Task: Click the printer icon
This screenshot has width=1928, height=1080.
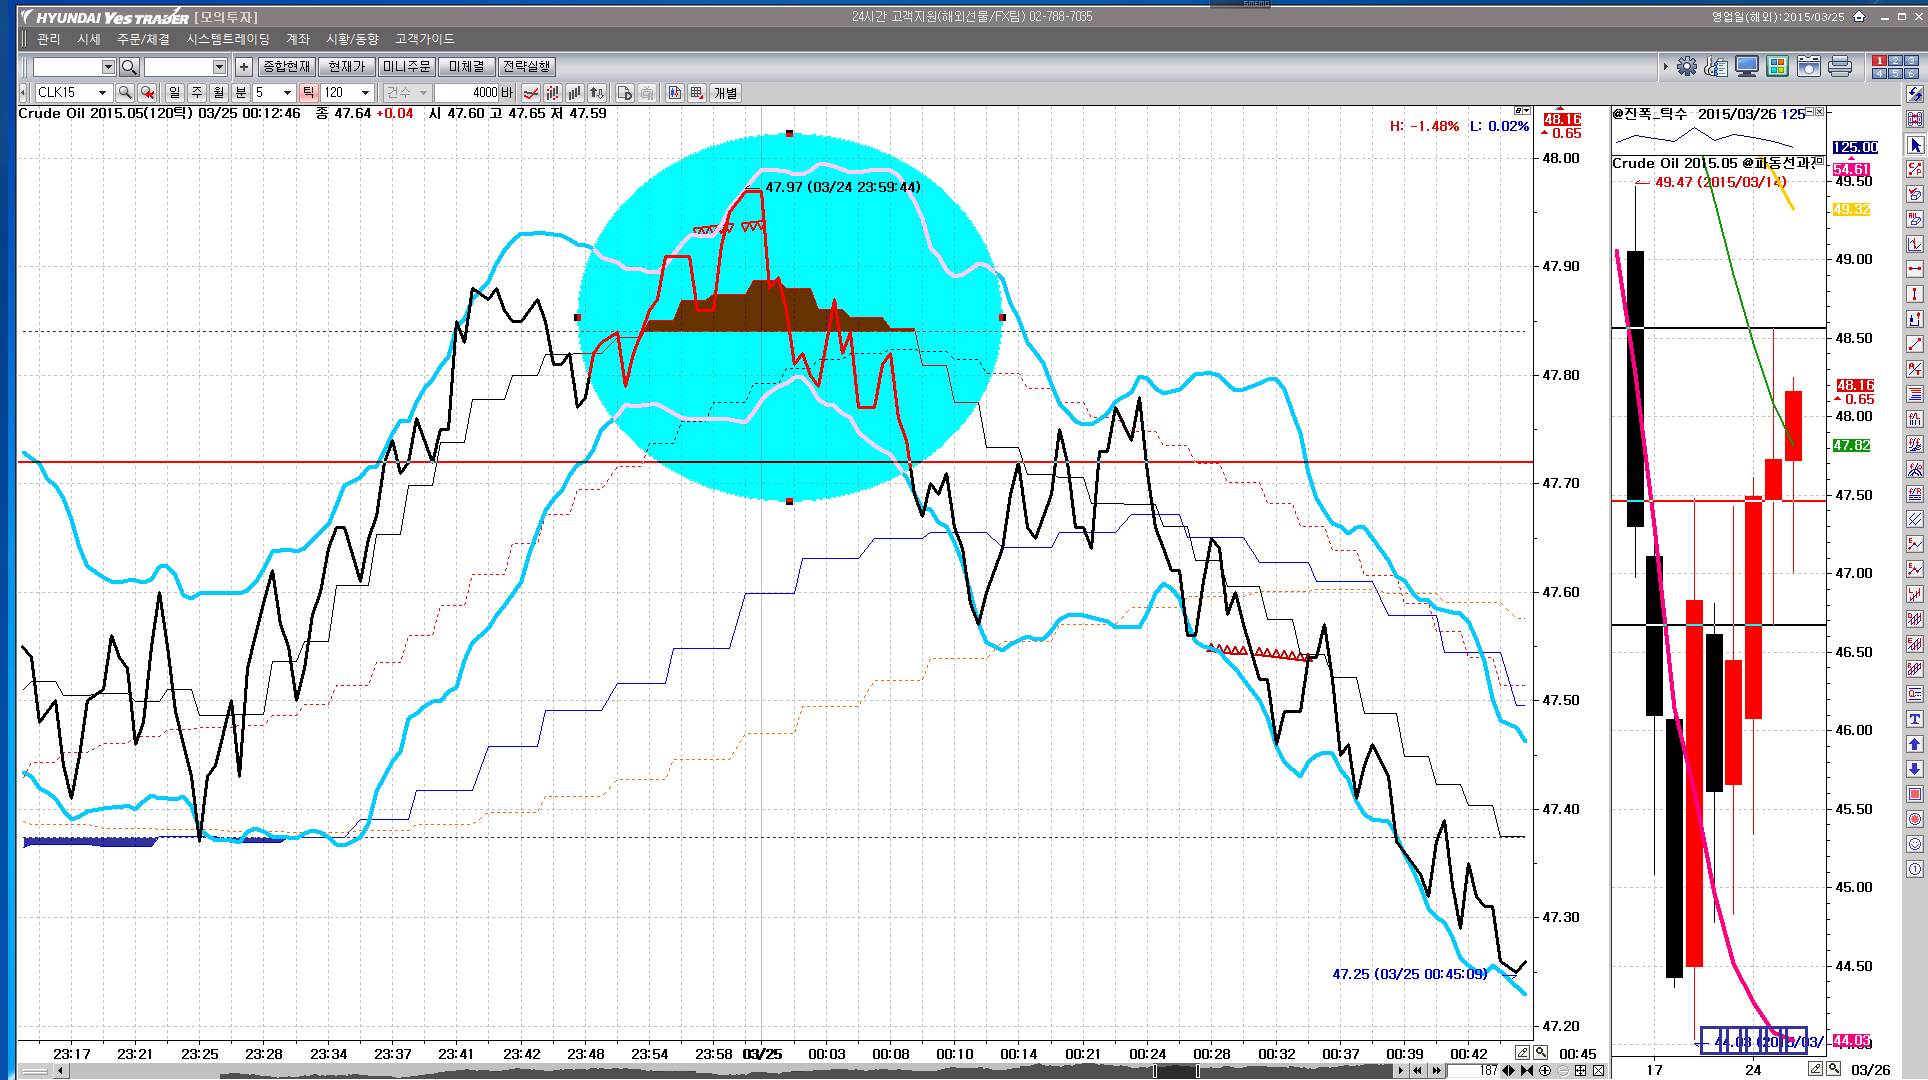Action: point(1839,67)
